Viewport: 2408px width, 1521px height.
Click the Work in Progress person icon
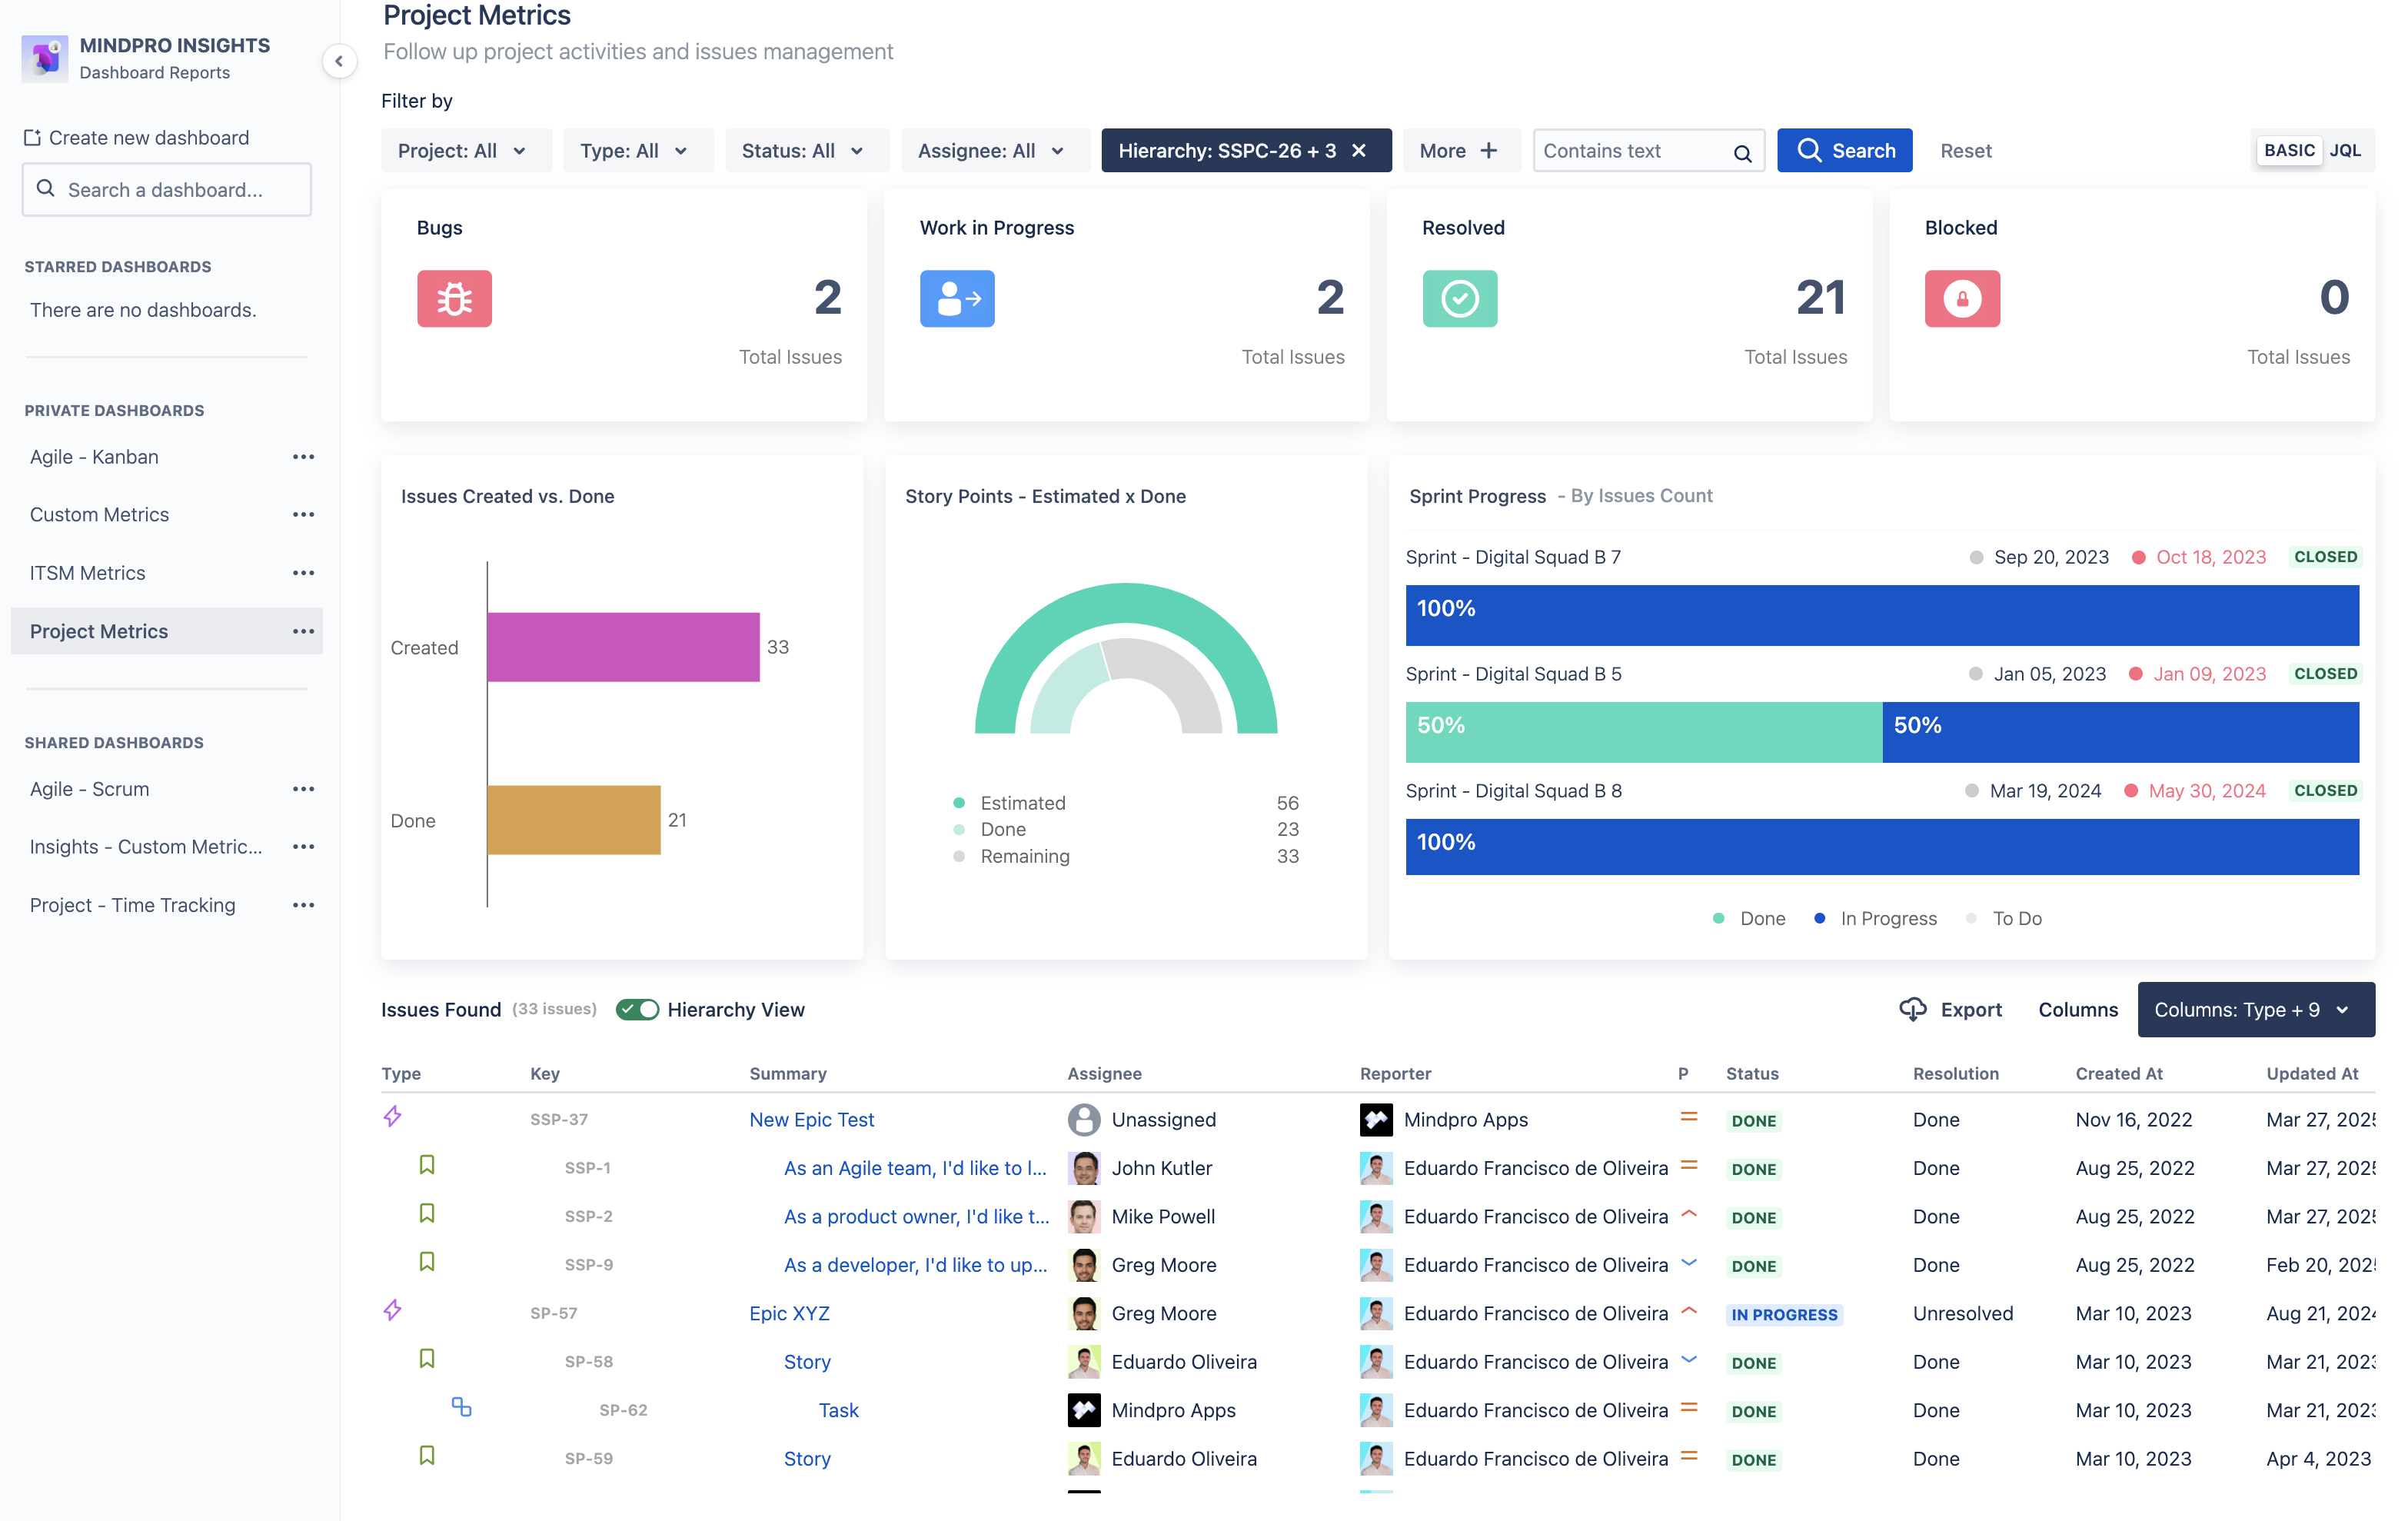point(957,298)
